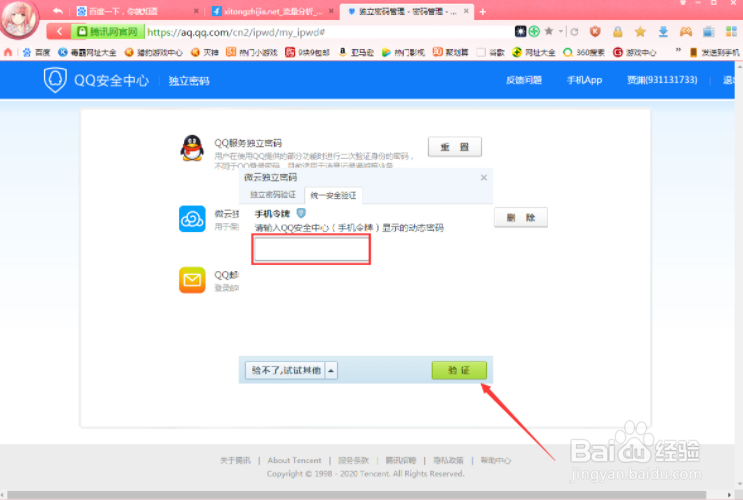The width and height of the screenshot is (743, 500).
Task: Go back using the red back arrow button
Action: click(59, 32)
